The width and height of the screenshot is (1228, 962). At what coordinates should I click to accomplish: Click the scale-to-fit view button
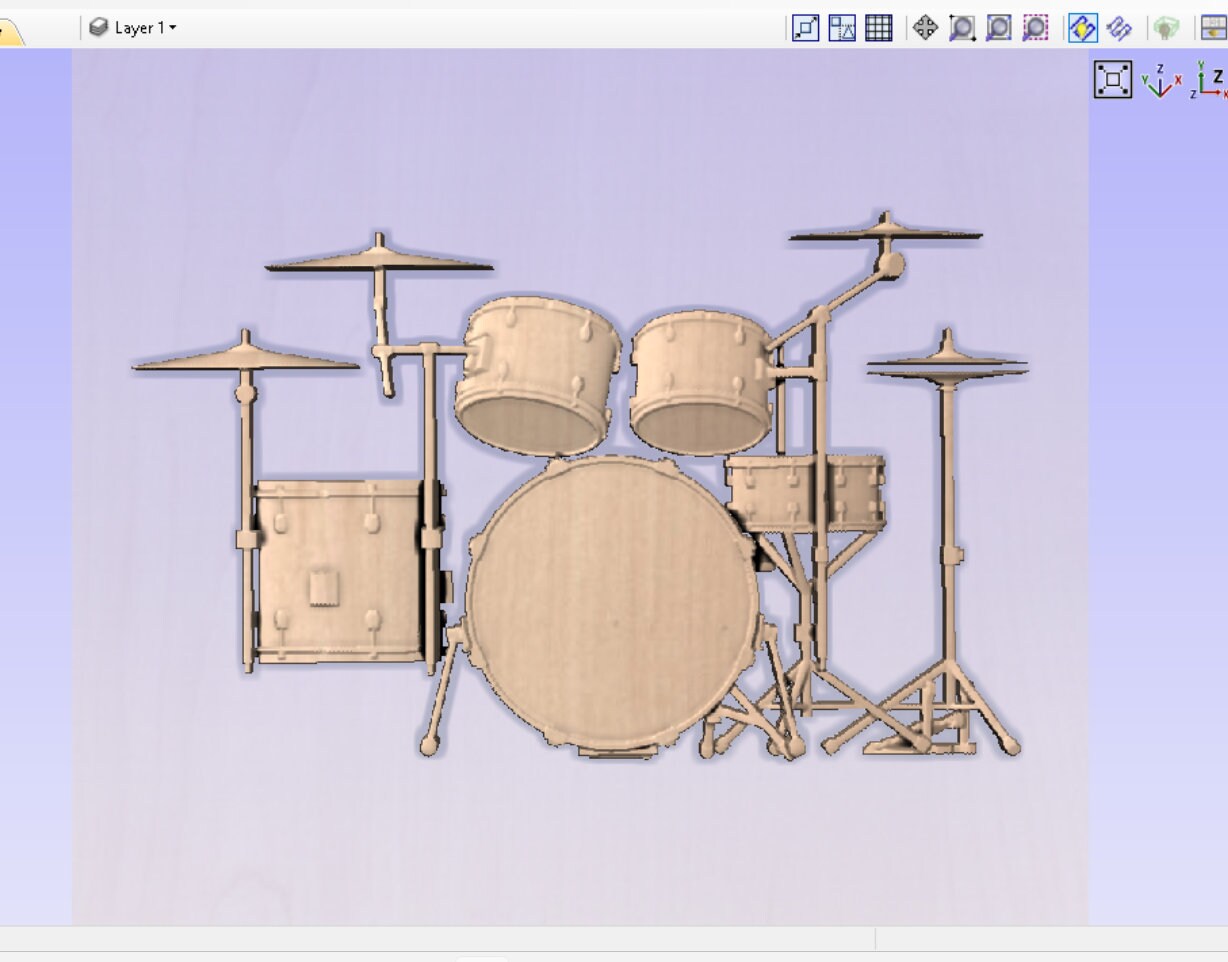click(805, 28)
